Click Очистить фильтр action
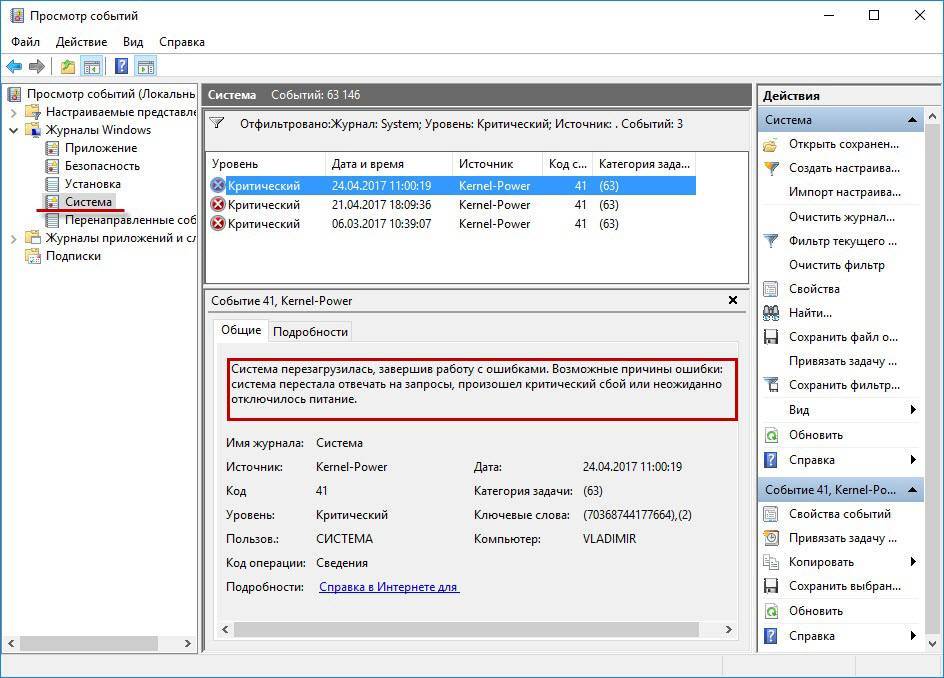This screenshot has width=944, height=678. [x=836, y=265]
